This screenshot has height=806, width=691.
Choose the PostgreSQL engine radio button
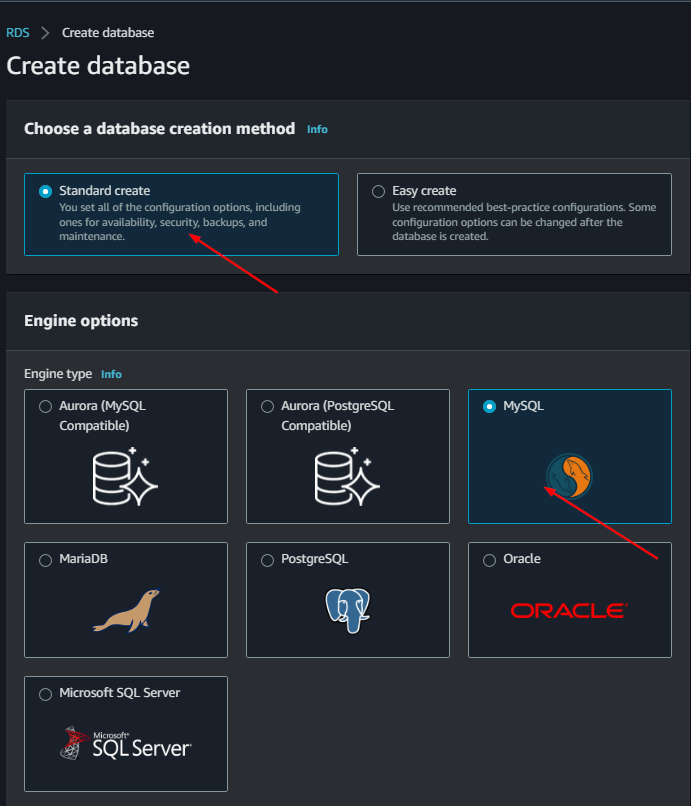267,560
